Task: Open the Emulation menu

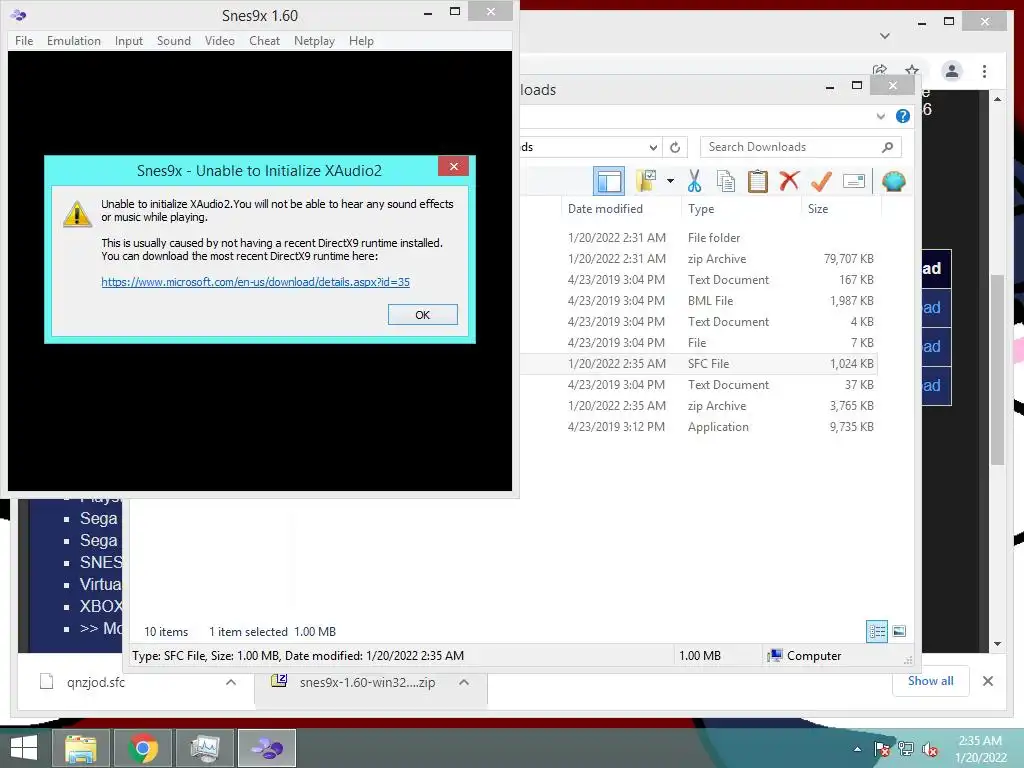Action: pos(74,40)
